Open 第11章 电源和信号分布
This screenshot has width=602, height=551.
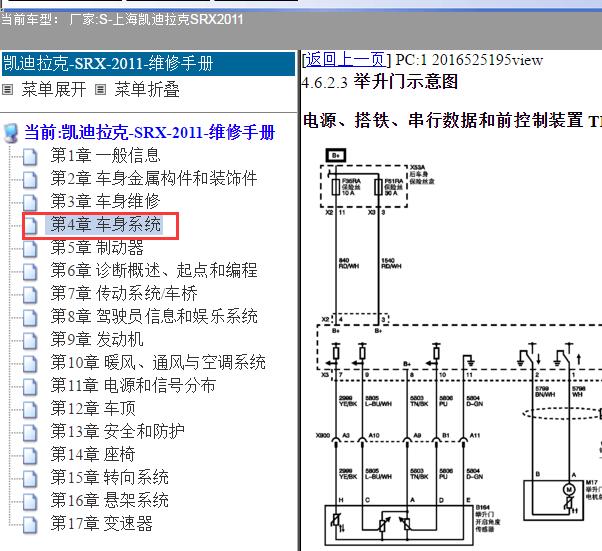point(133,386)
